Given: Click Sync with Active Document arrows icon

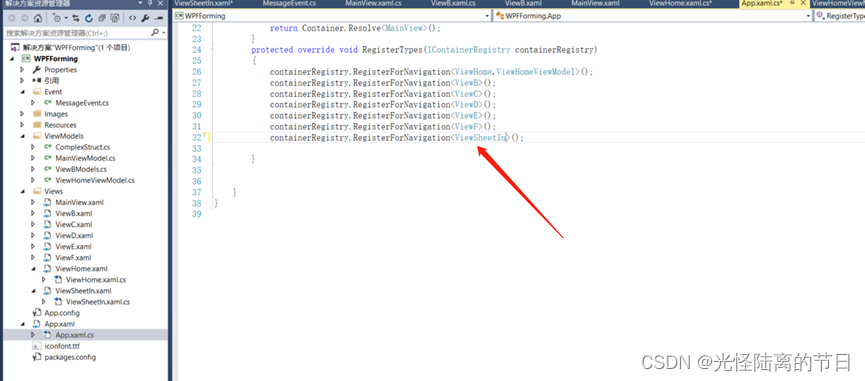Looking at the screenshot, I should (76, 18).
